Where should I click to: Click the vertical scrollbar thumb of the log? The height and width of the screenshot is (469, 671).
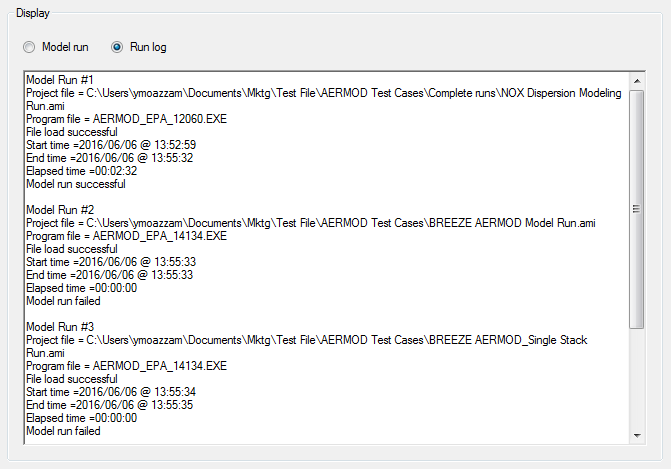pyautogui.click(x=637, y=208)
